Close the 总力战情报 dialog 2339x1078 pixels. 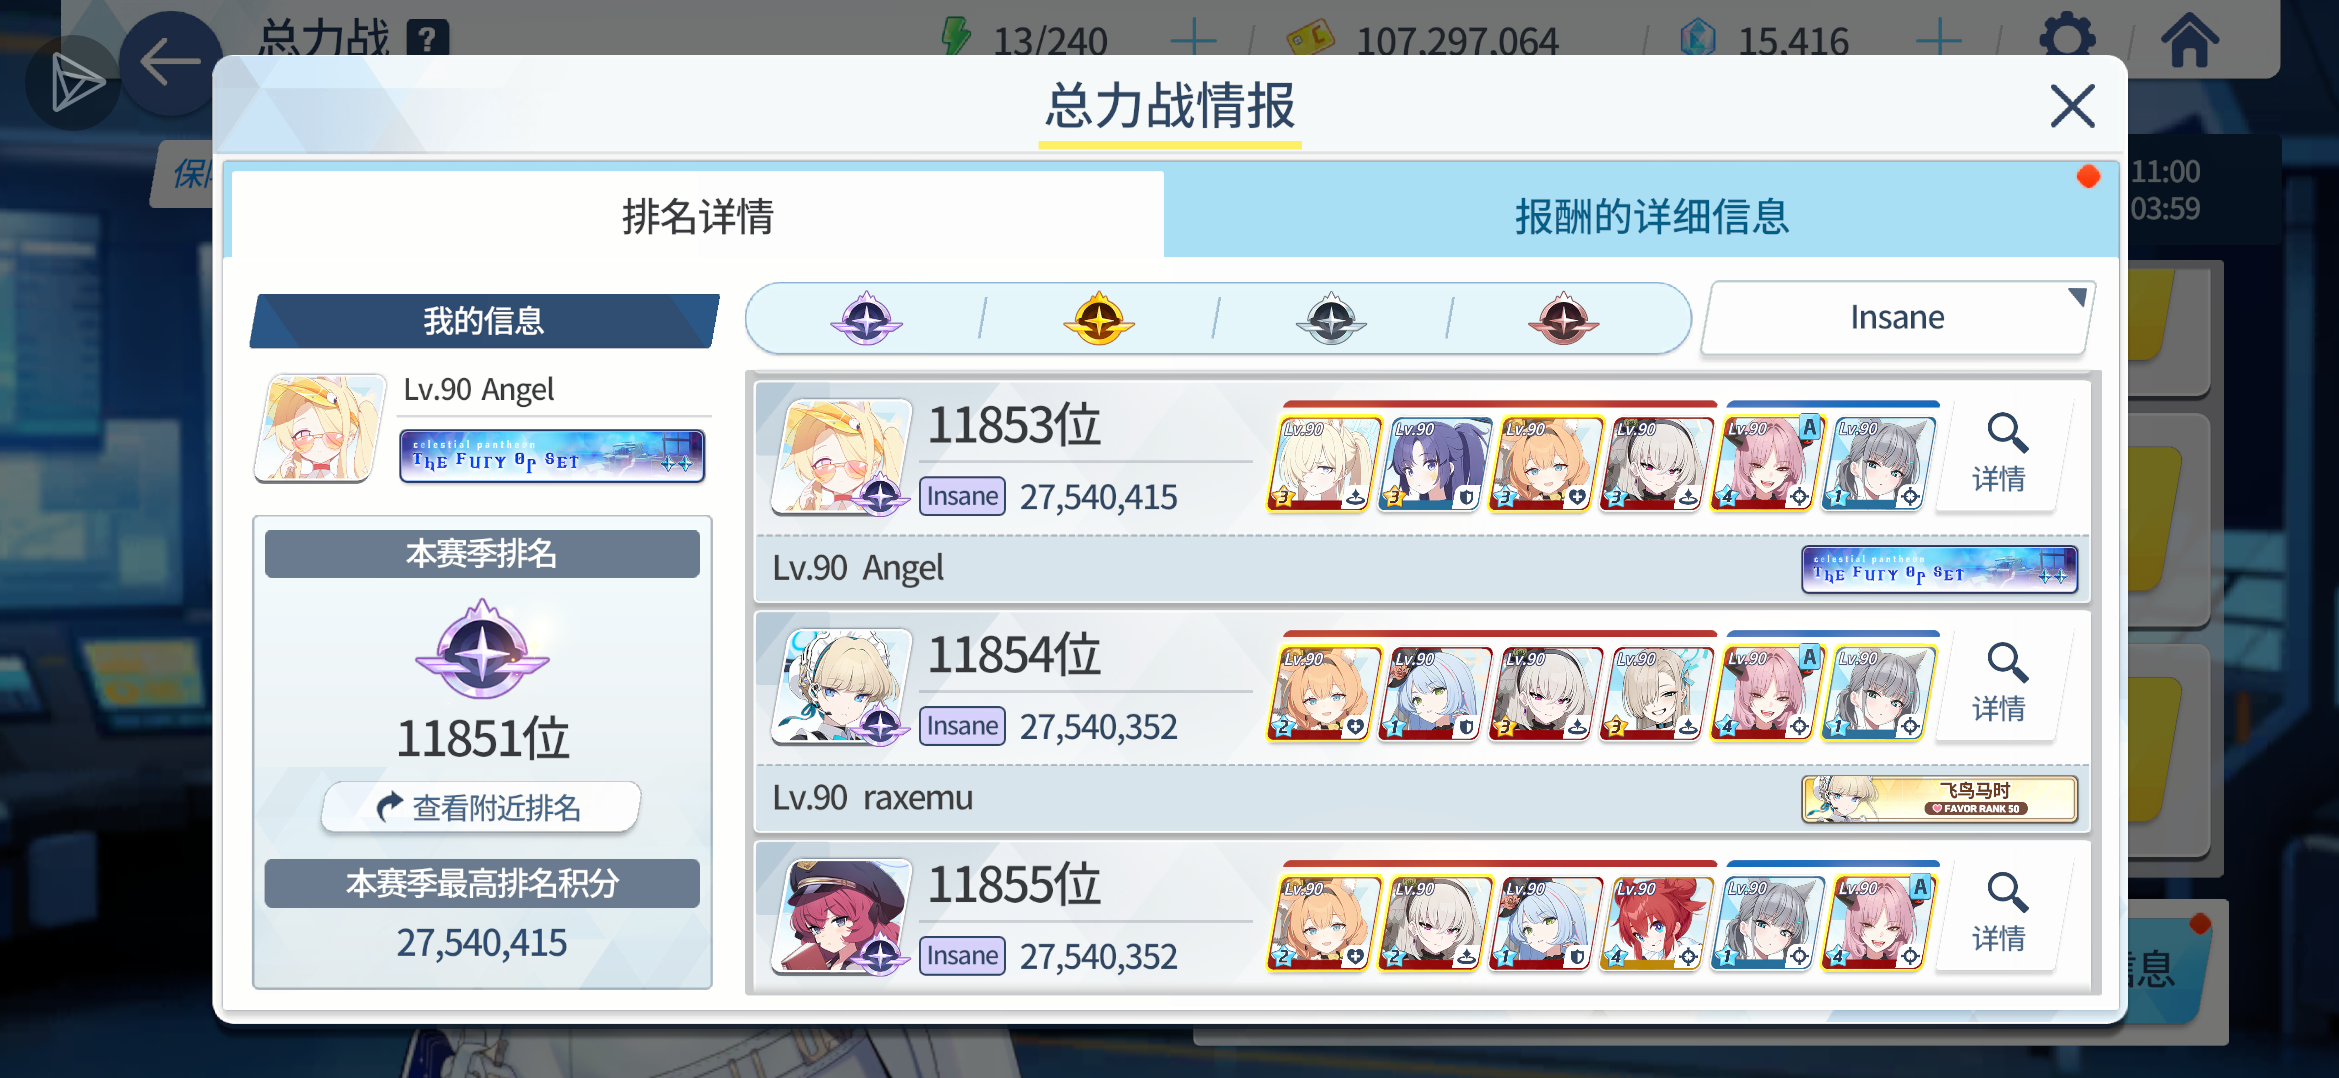pyautogui.click(x=2072, y=105)
